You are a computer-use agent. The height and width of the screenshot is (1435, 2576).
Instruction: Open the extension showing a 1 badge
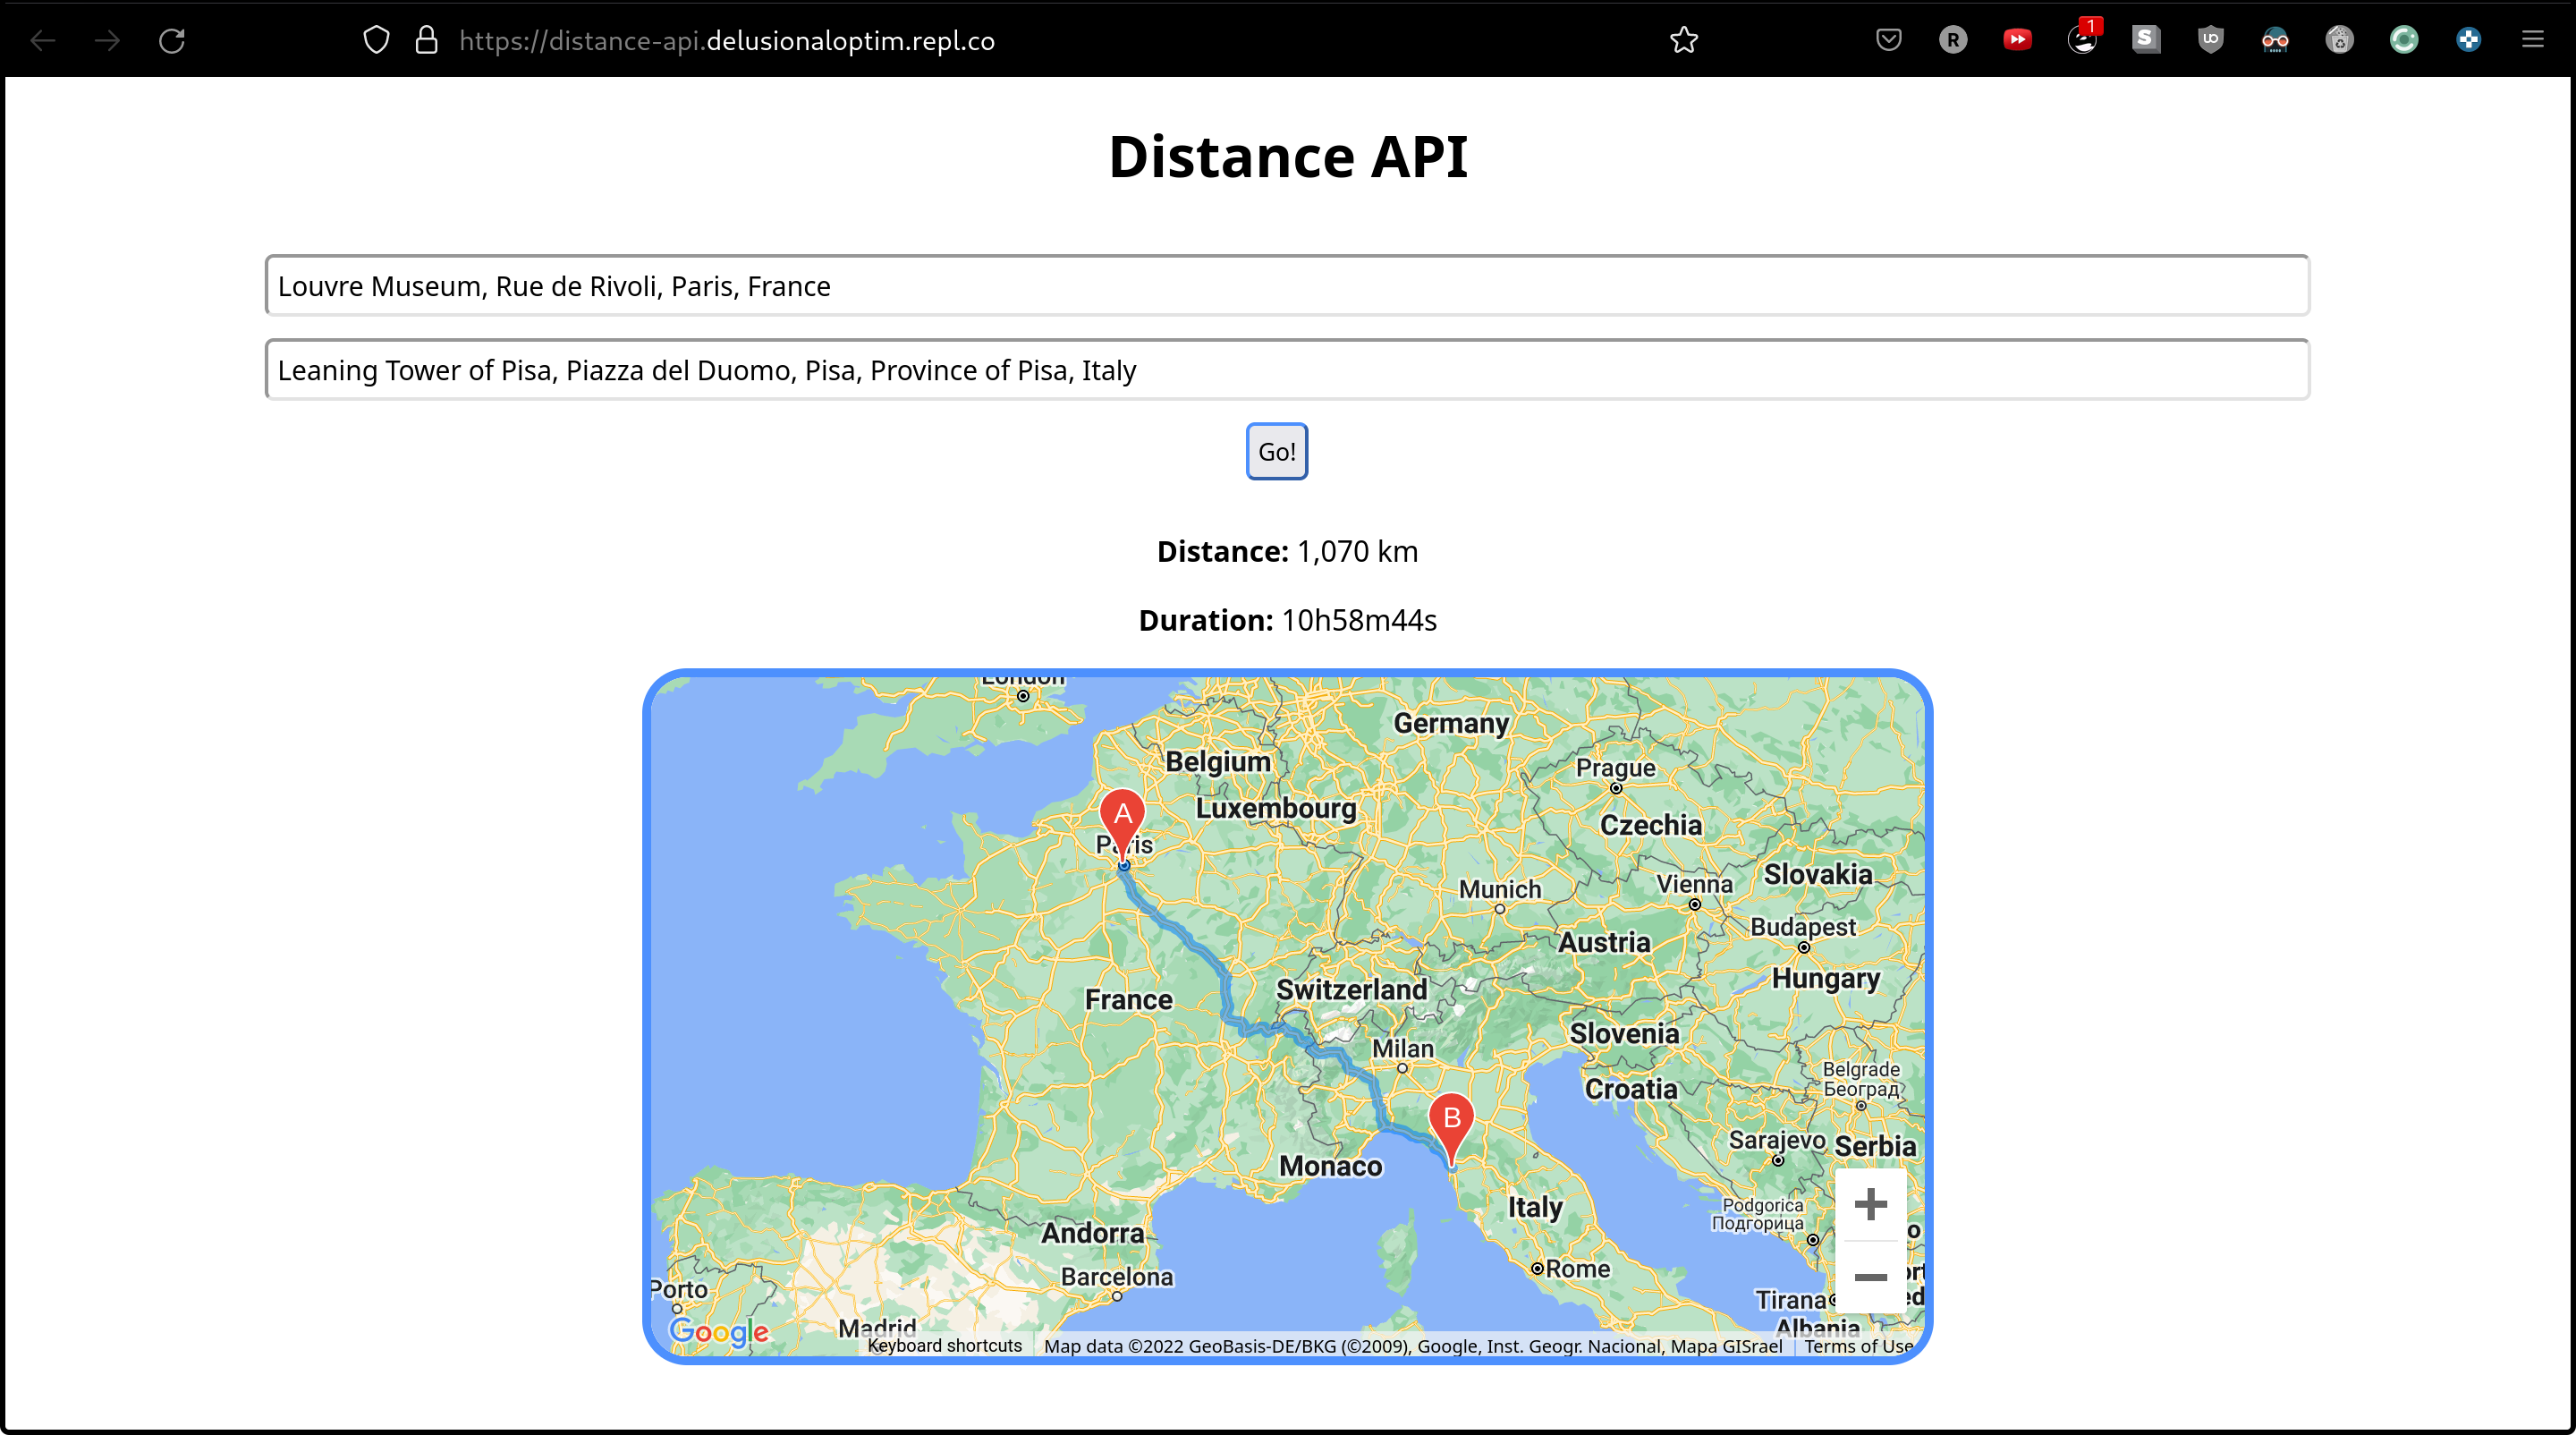[2082, 40]
